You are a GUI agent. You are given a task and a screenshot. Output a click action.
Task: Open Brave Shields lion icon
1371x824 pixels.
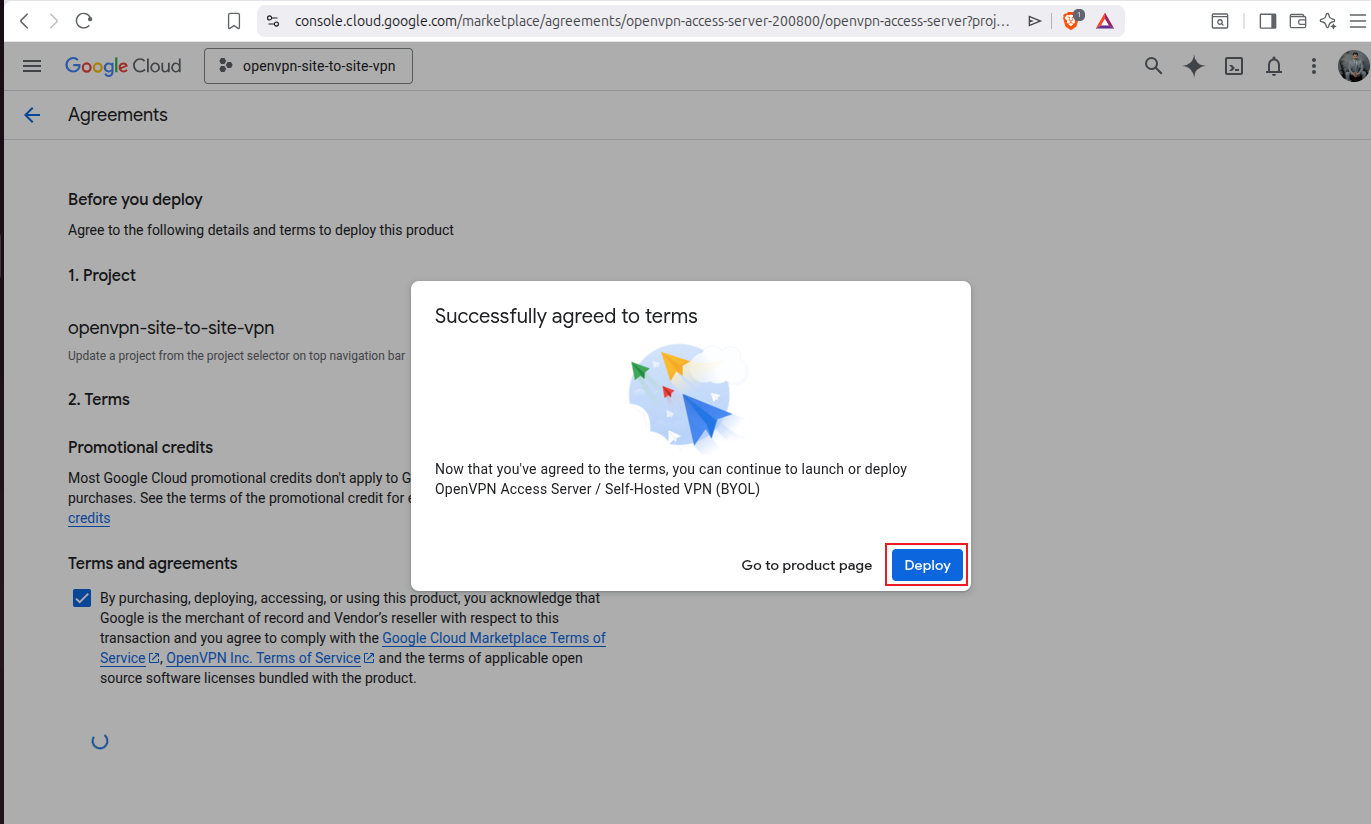(1071, 20)
